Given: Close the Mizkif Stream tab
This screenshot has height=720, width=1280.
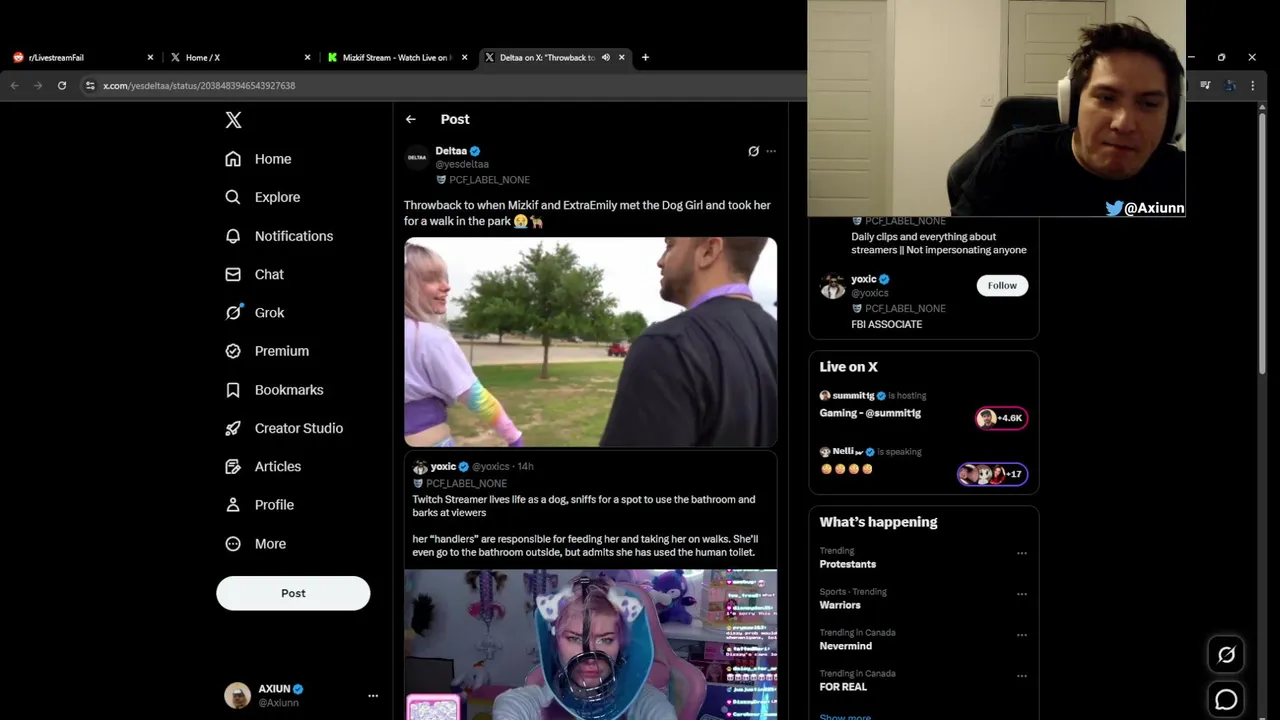Looking at the screenshot, I should coord(464,58).
